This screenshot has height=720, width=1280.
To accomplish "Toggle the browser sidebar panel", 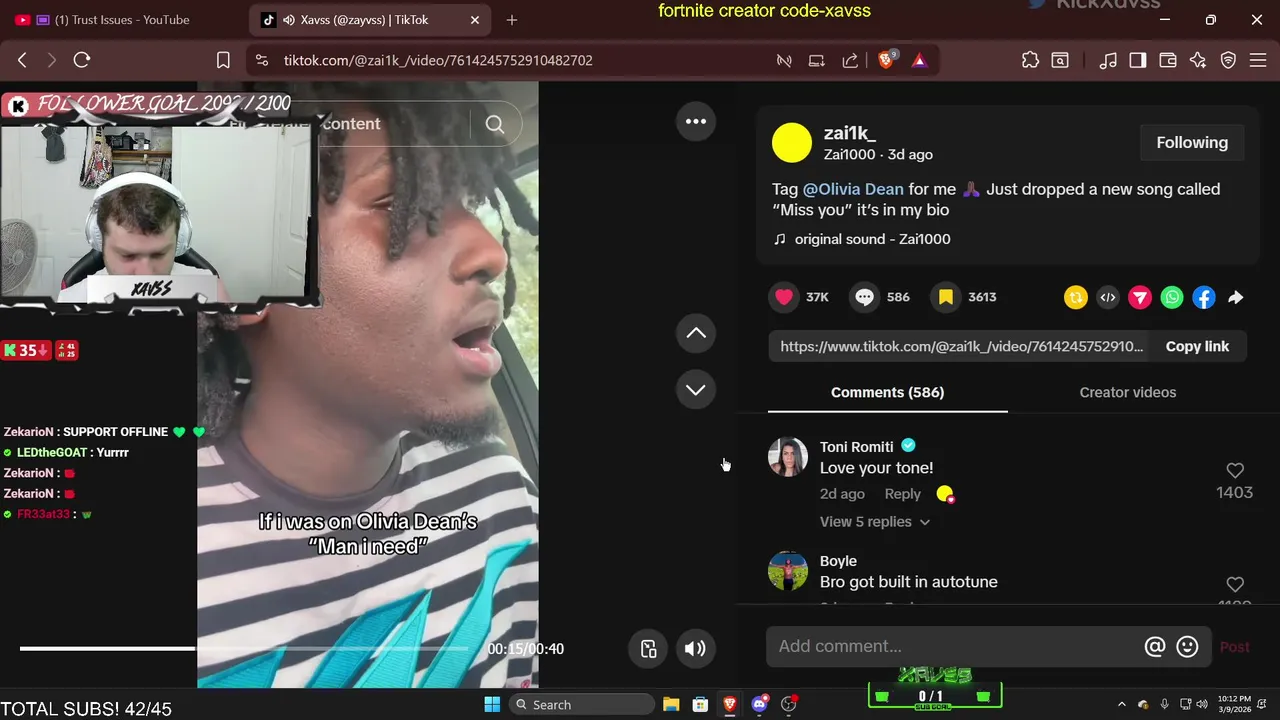I will click(x=1138, y=60).
